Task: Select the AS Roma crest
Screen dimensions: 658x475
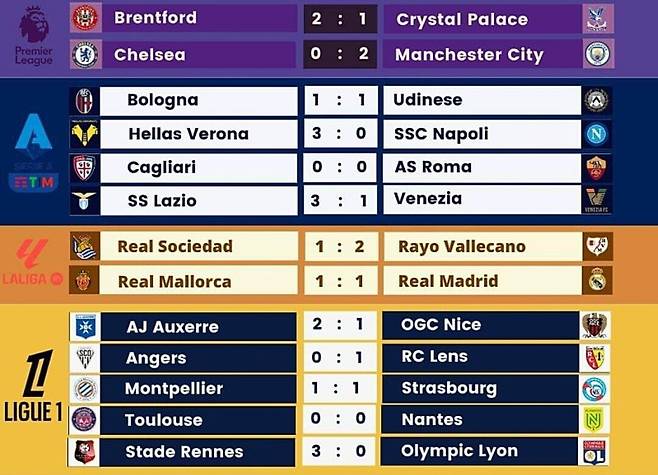Action: coord(597,167)
